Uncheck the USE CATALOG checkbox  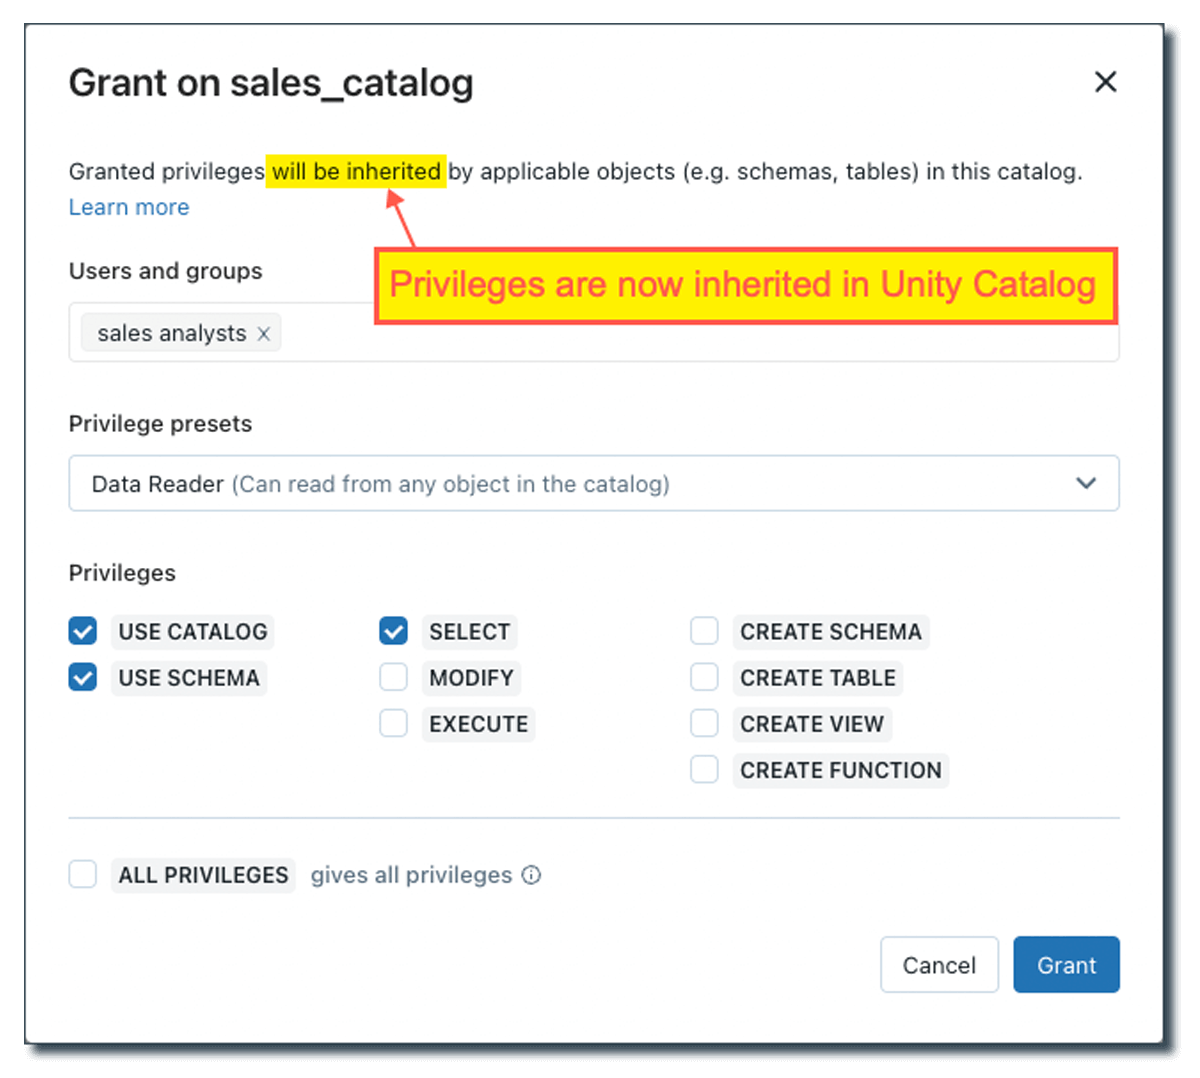pos(83,631)
